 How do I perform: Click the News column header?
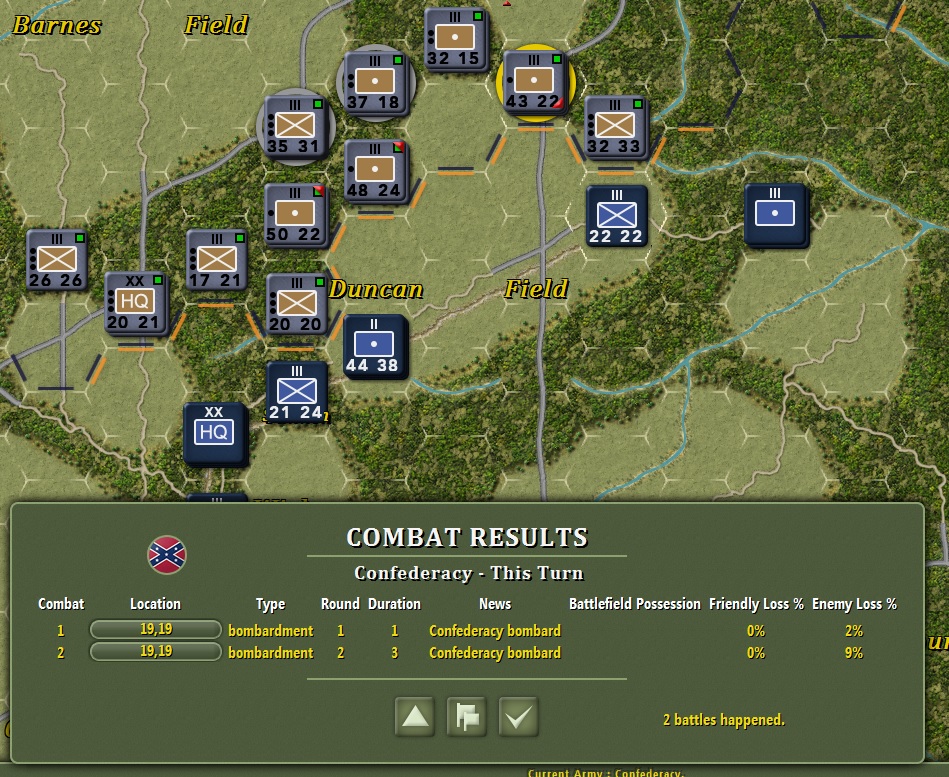pyautogui.click(x=495, y=604)
